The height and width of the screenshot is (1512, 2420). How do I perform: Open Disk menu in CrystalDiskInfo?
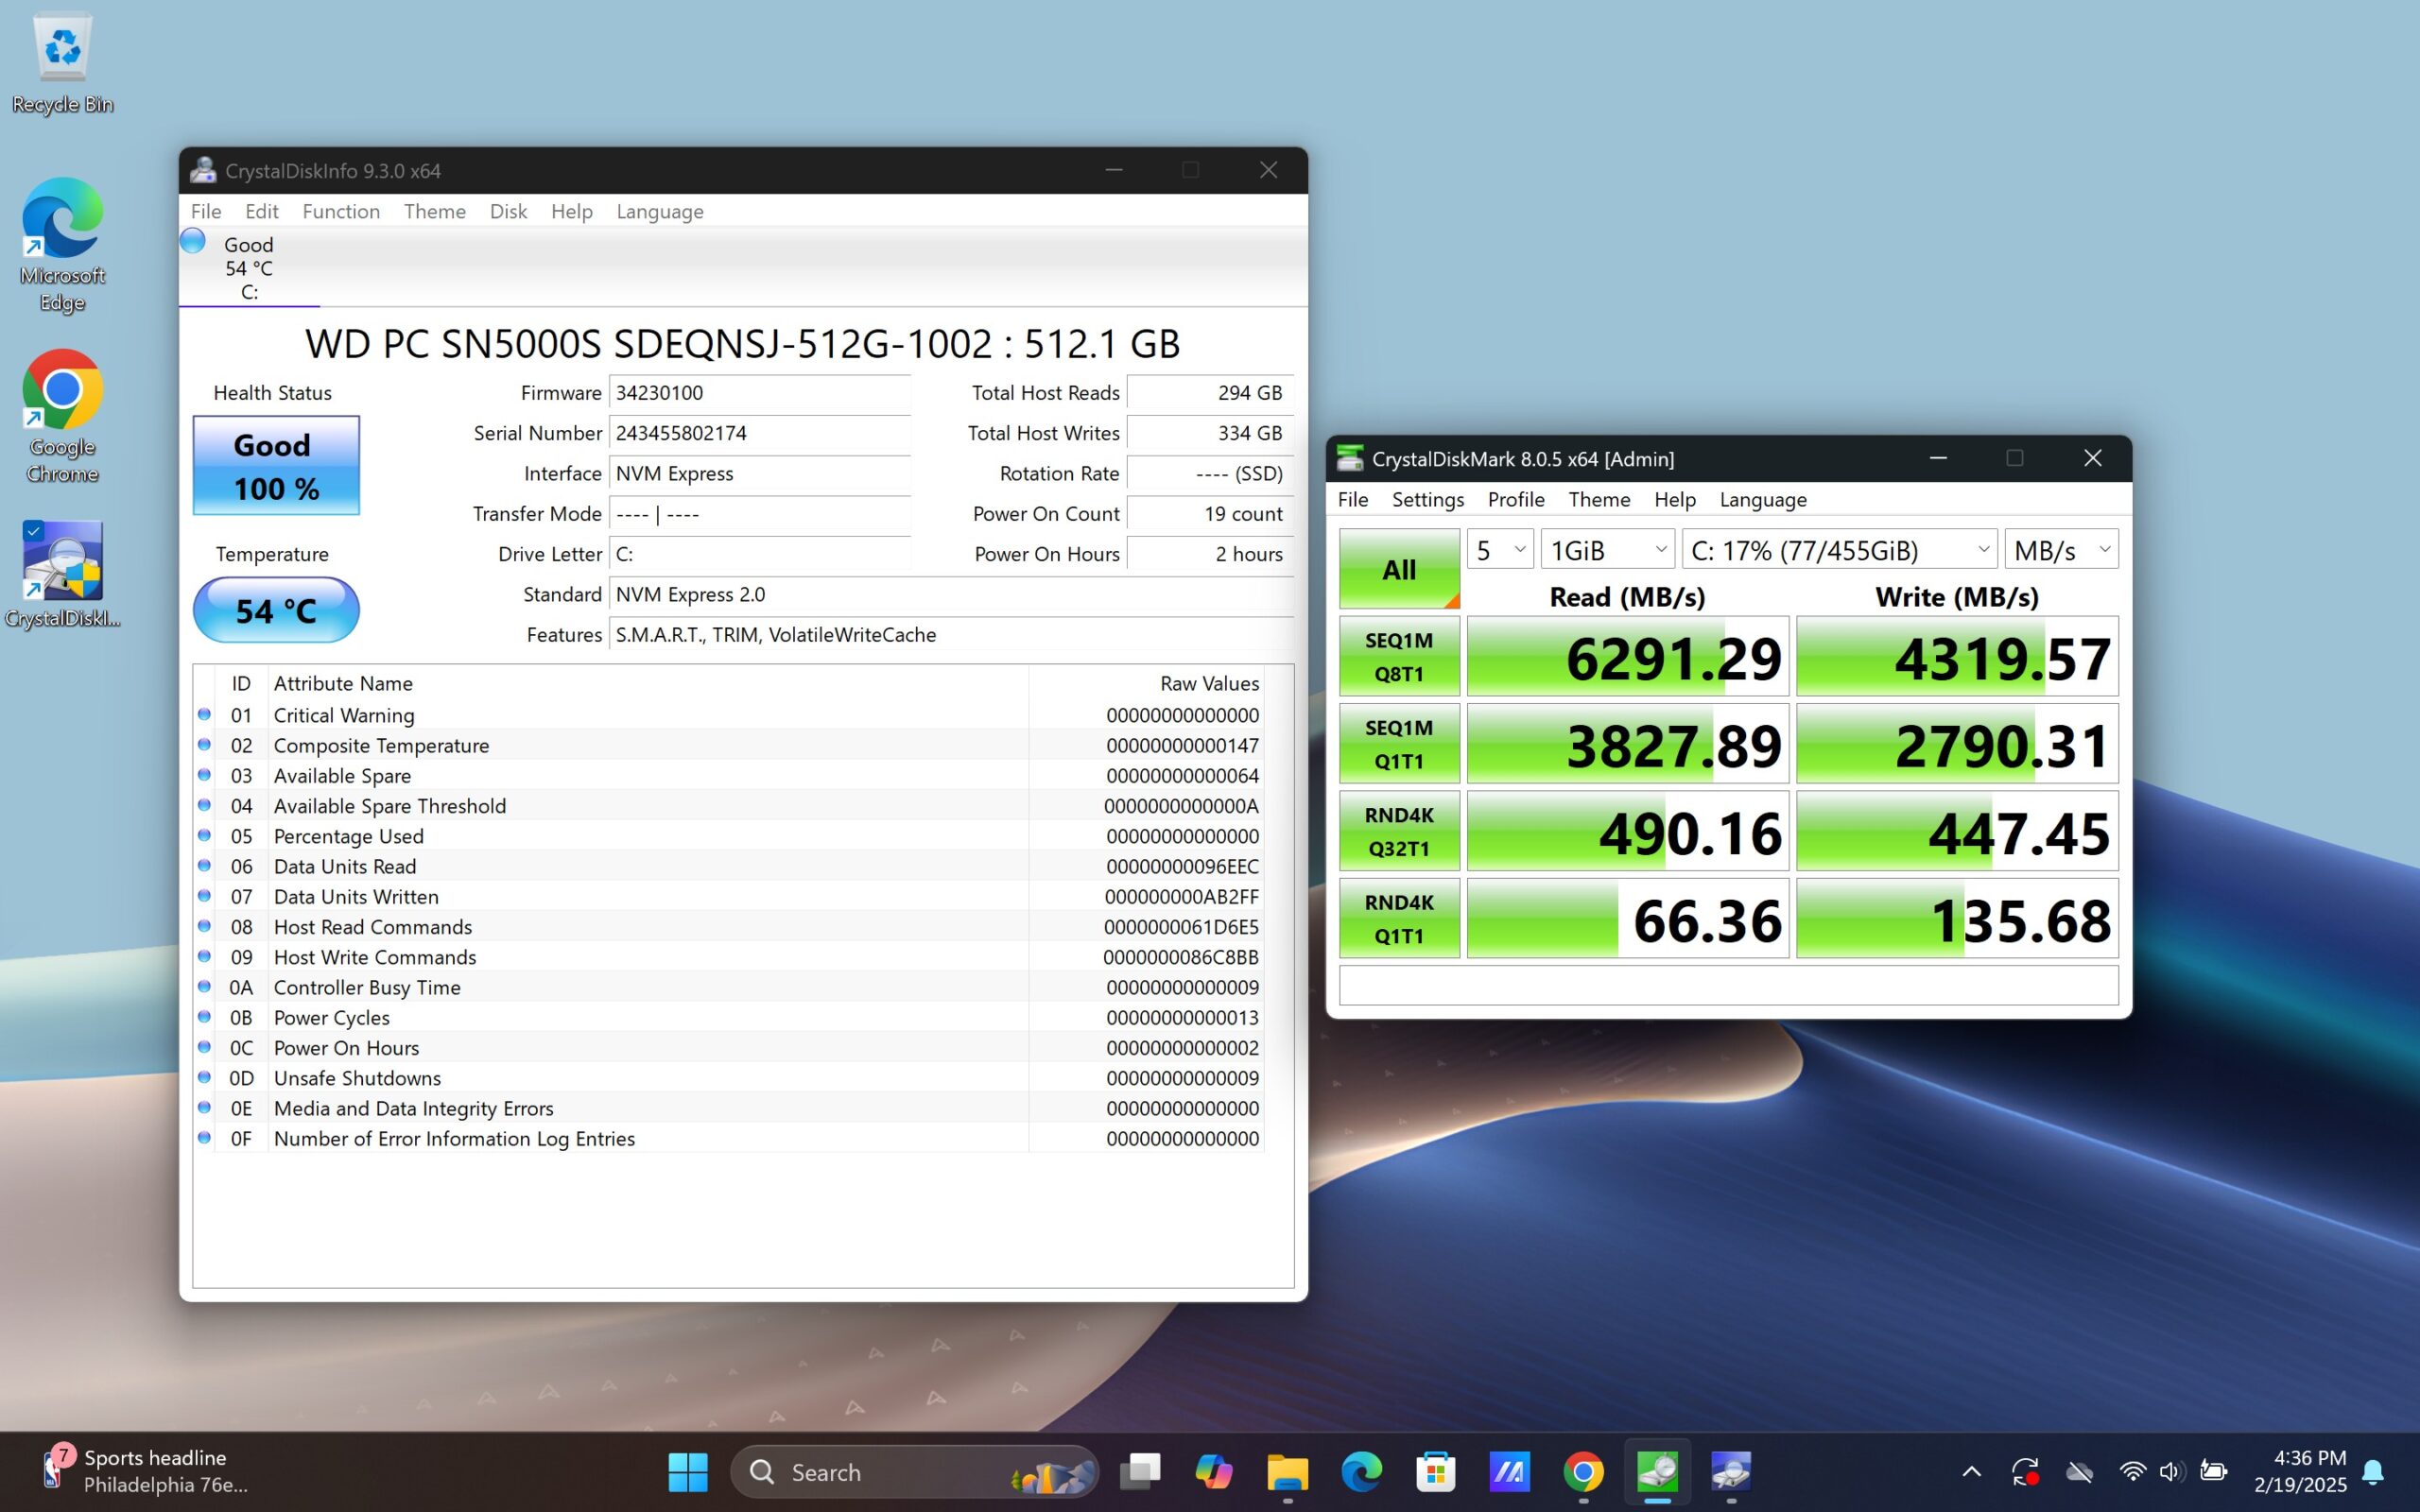click(x=508, y=211)
